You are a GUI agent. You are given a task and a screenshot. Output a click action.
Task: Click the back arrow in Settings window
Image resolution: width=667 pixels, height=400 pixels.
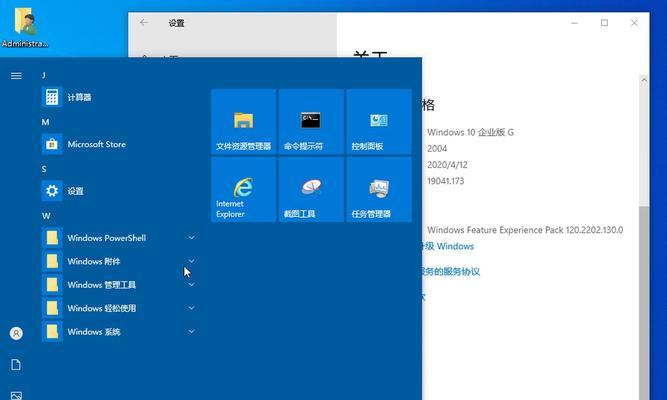[144, 23]
